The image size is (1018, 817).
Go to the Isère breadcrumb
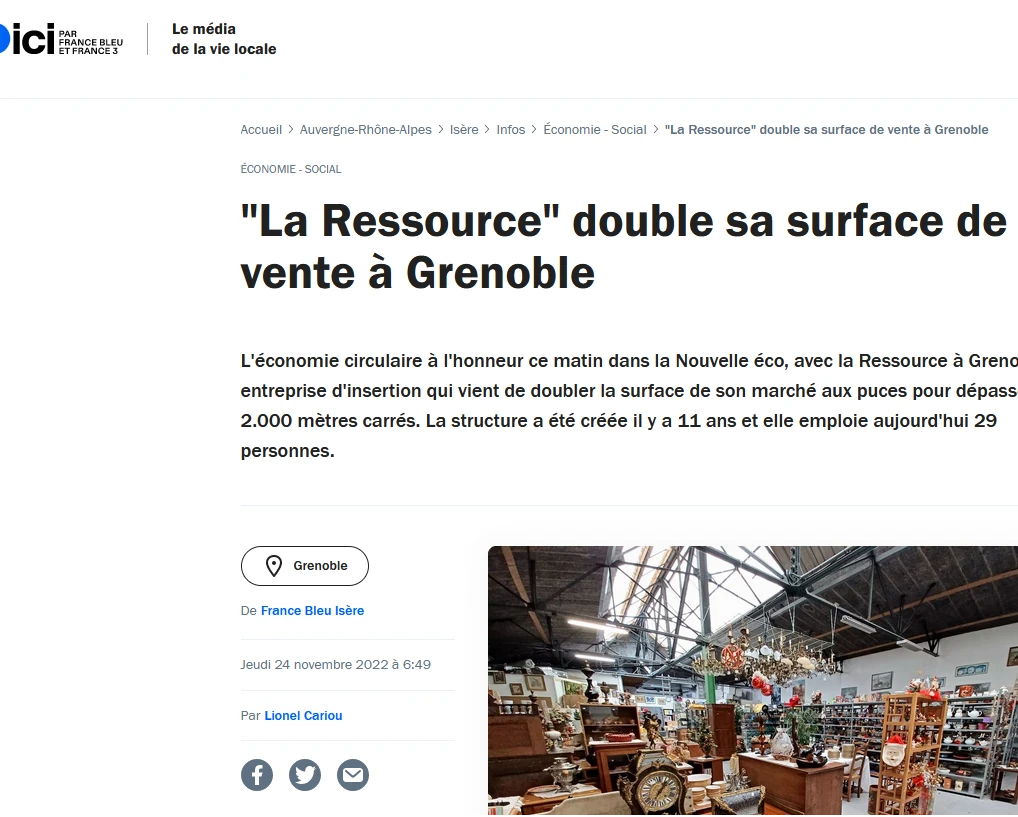pyautogui.click(x=464, y=129)
